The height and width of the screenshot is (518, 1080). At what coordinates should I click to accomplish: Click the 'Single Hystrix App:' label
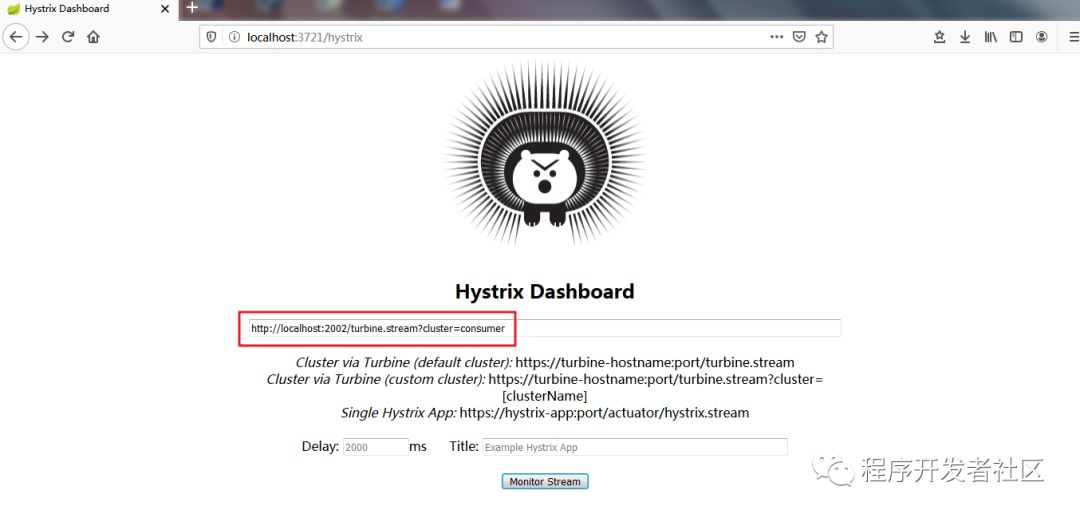click(x=398, y=413)
